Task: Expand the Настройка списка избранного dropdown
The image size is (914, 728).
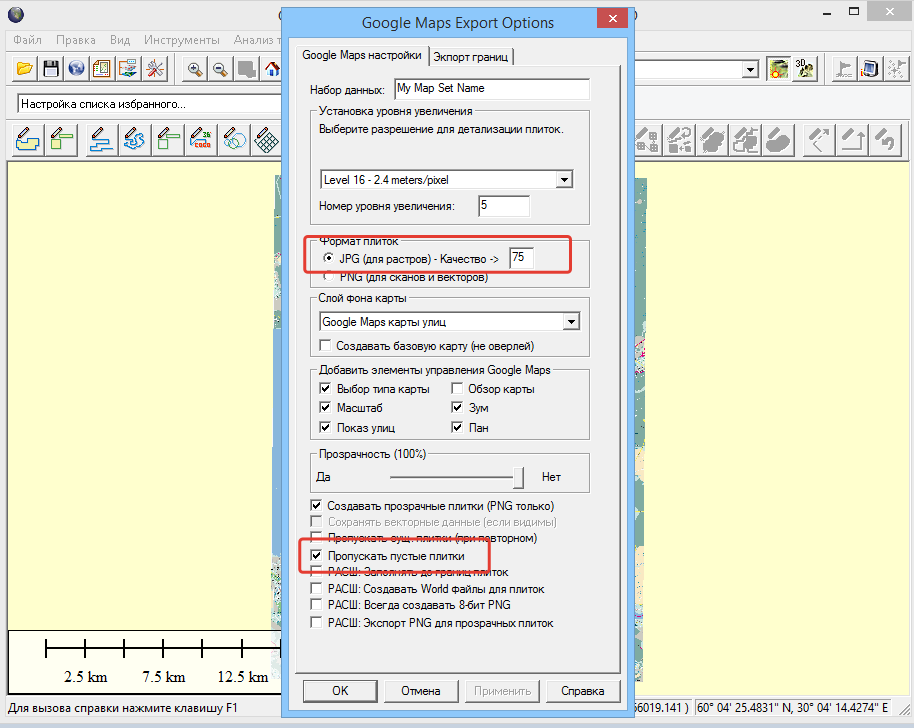Action: point(150,104)
